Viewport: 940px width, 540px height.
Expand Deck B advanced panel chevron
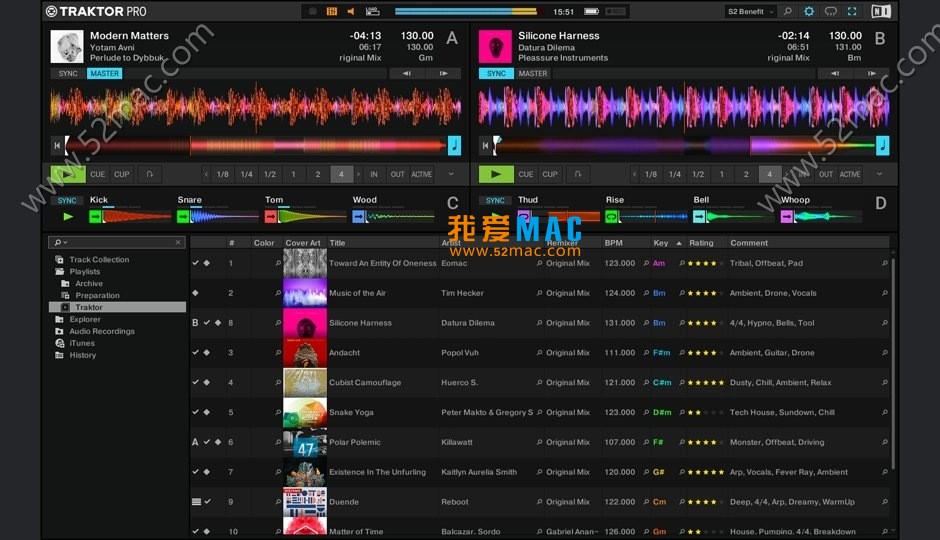tap(879, 174)
